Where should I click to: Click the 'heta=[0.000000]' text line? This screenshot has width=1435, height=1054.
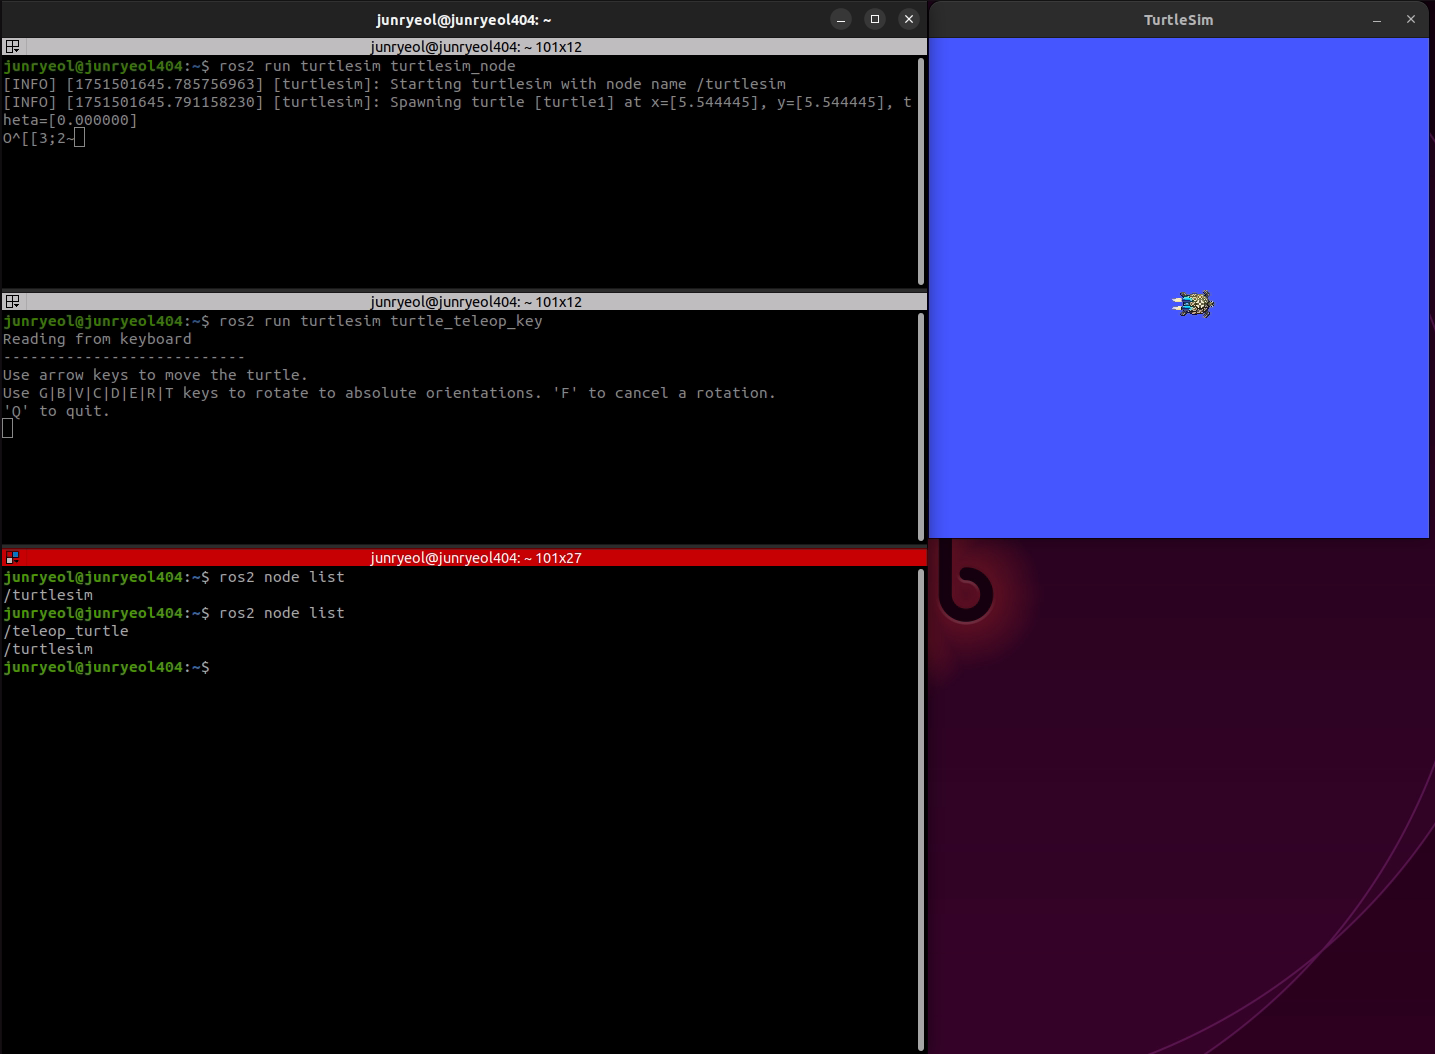[70, 120]
